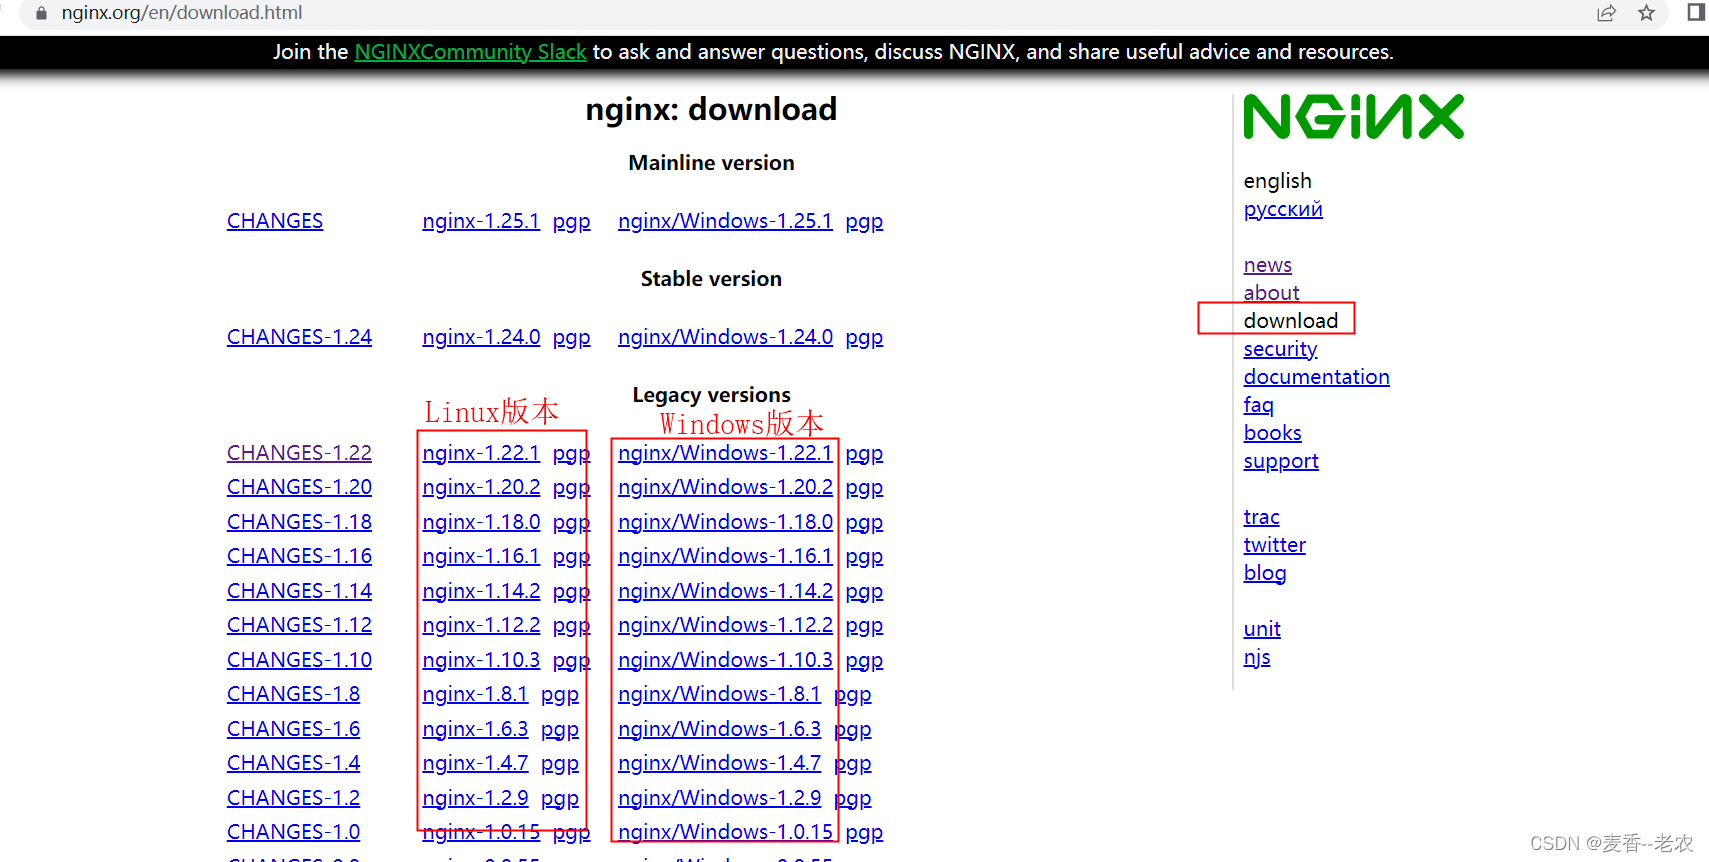Download nginx/Windows-1.22.1

tap(725, 453)
